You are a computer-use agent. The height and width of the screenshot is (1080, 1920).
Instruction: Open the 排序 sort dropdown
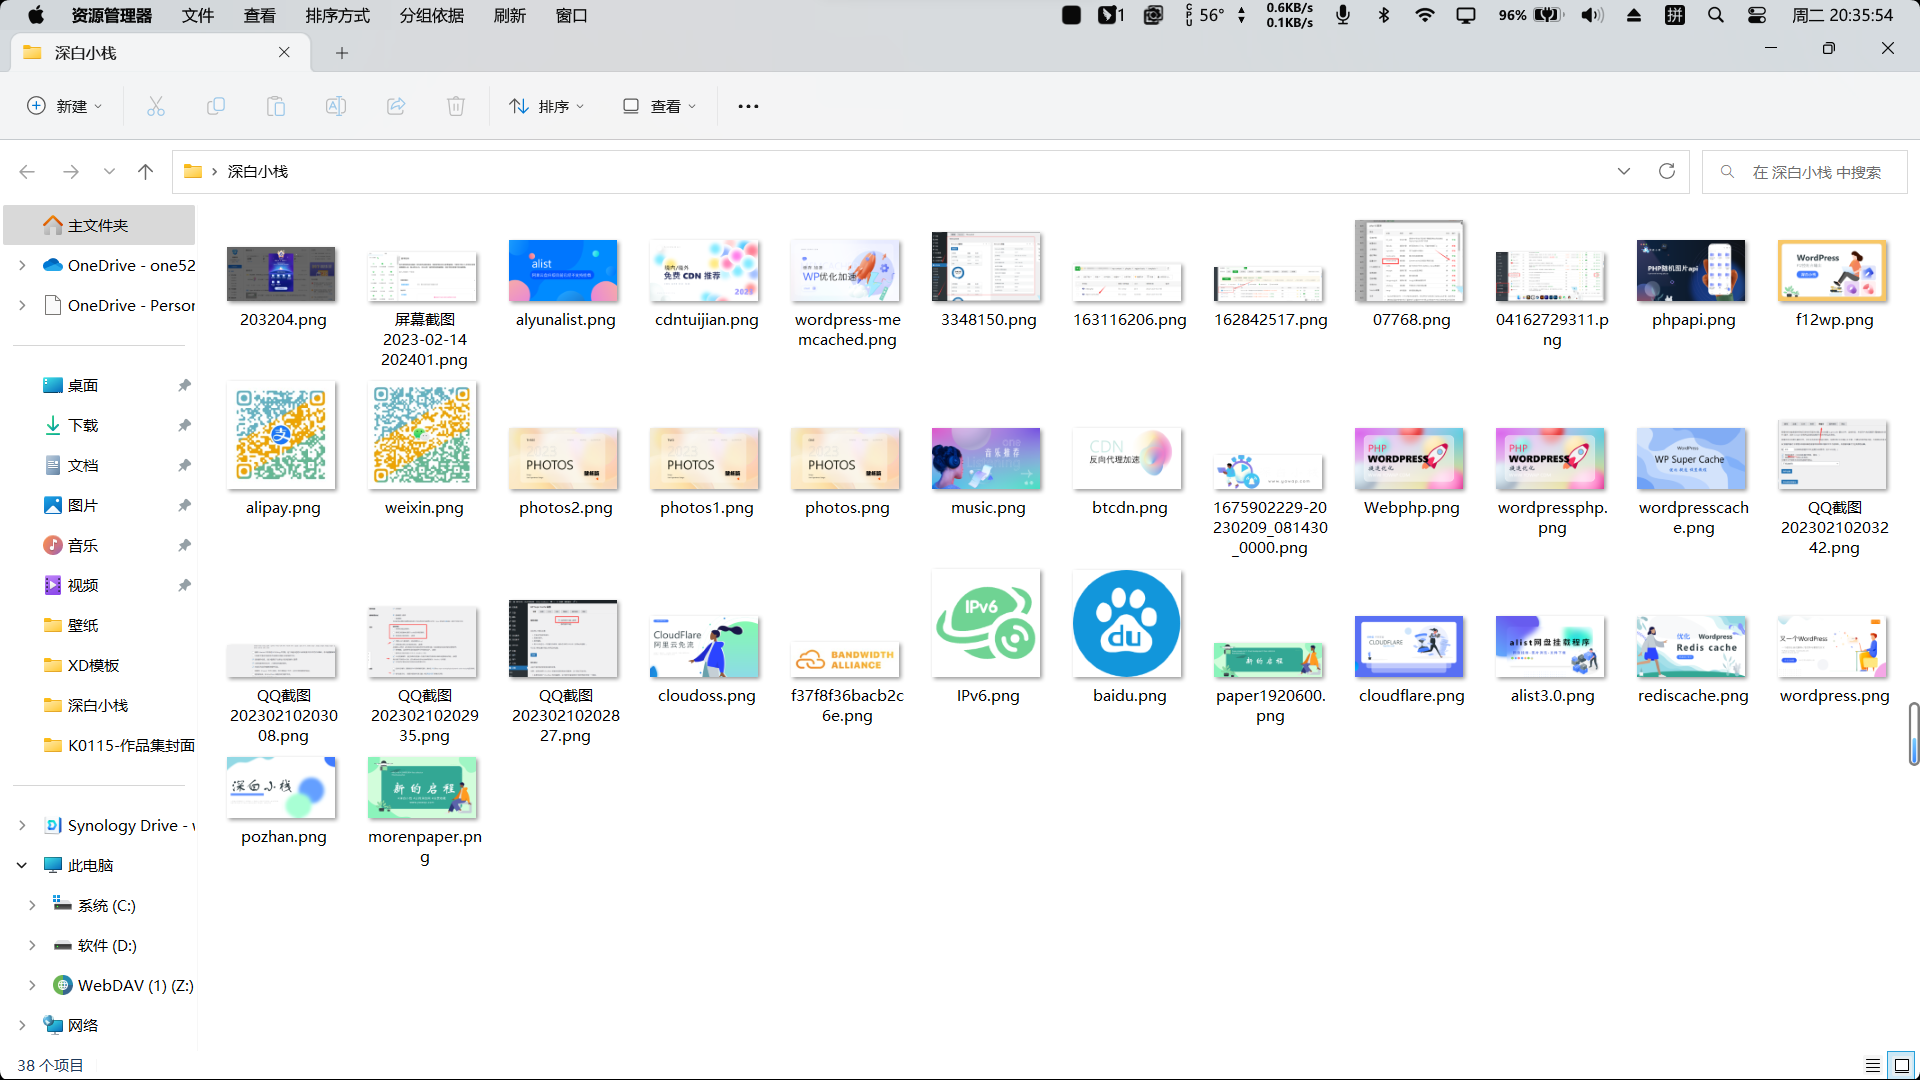pos(547,106)
